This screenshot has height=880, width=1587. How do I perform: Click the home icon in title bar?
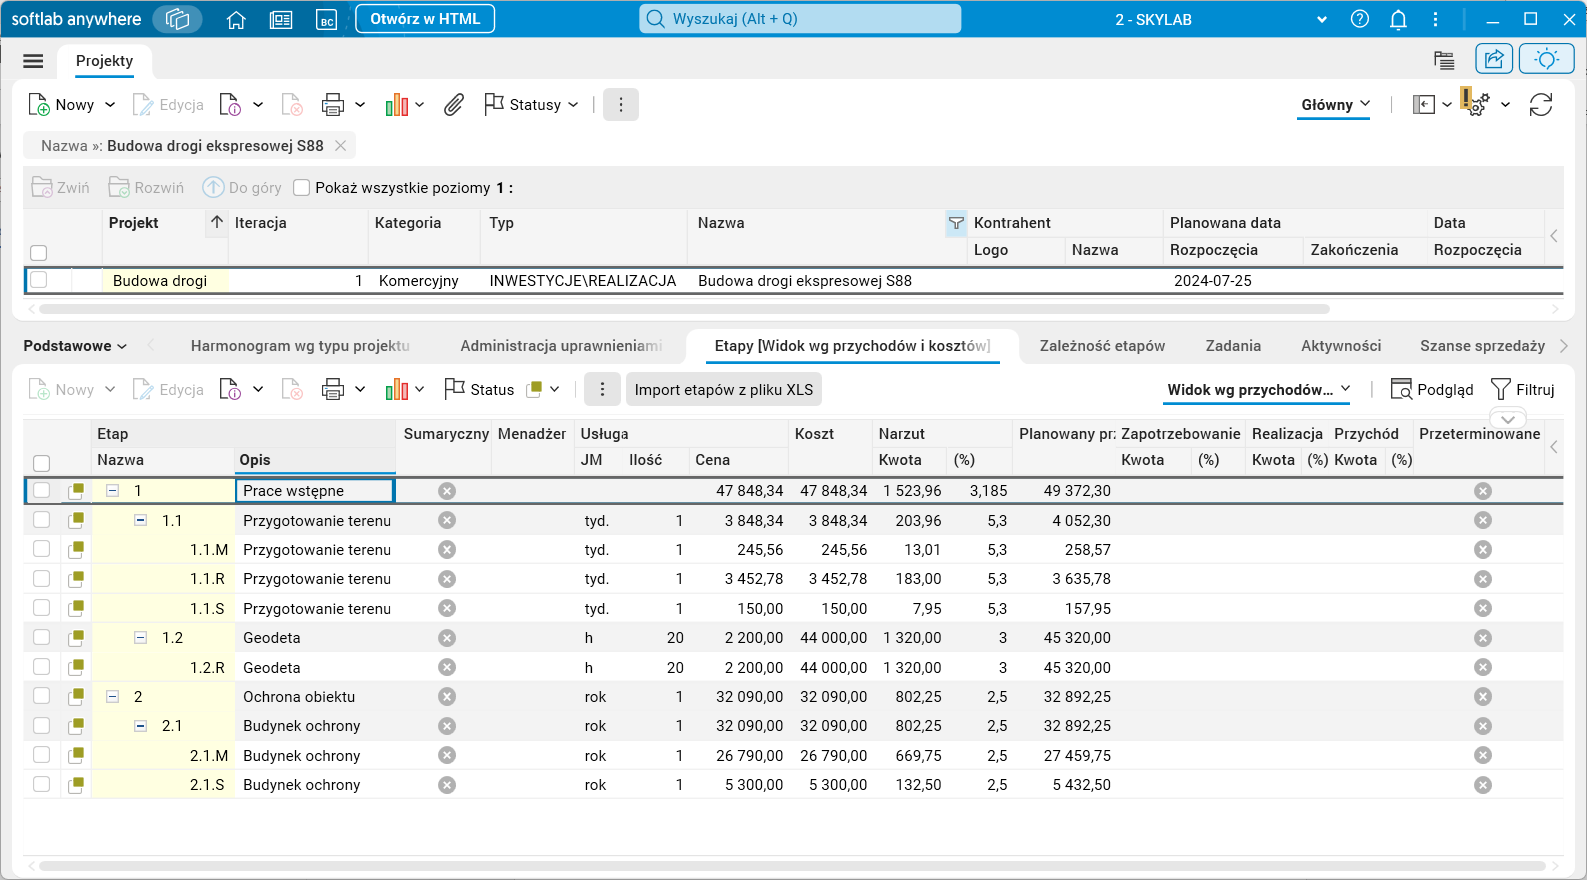236,20
